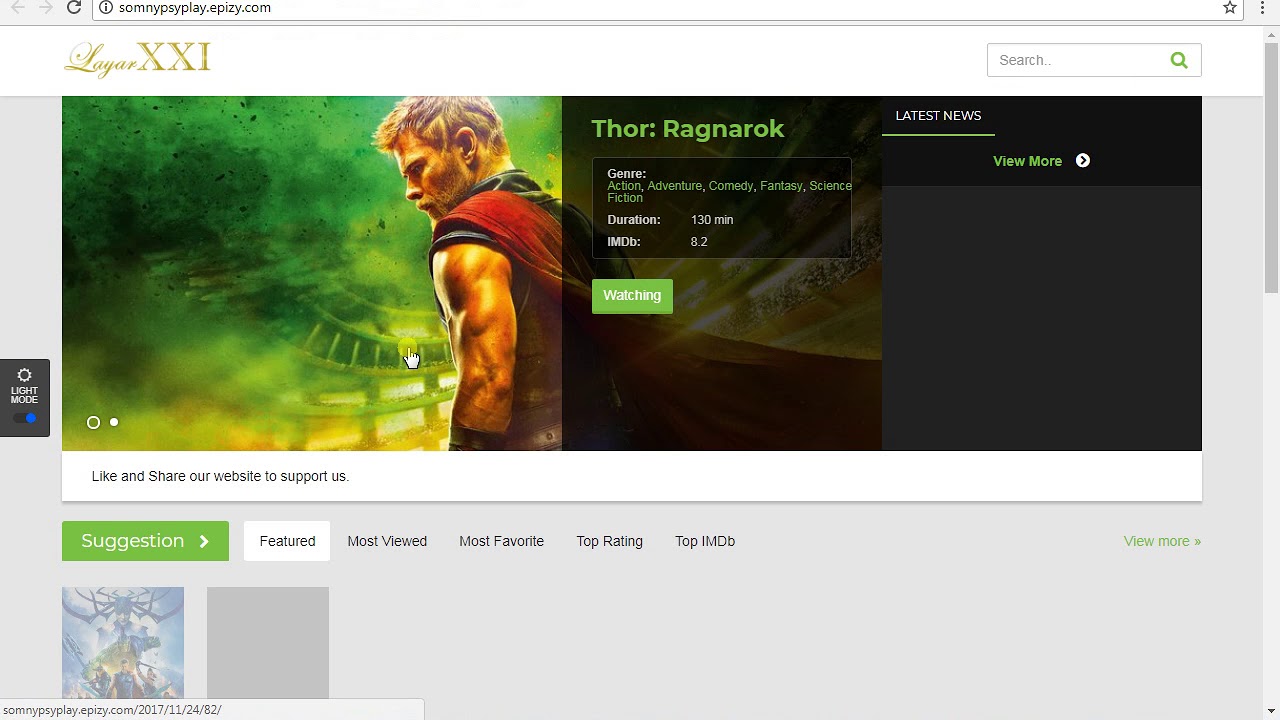
Task: Click the browser back arrow
Action: click(17, 8)
